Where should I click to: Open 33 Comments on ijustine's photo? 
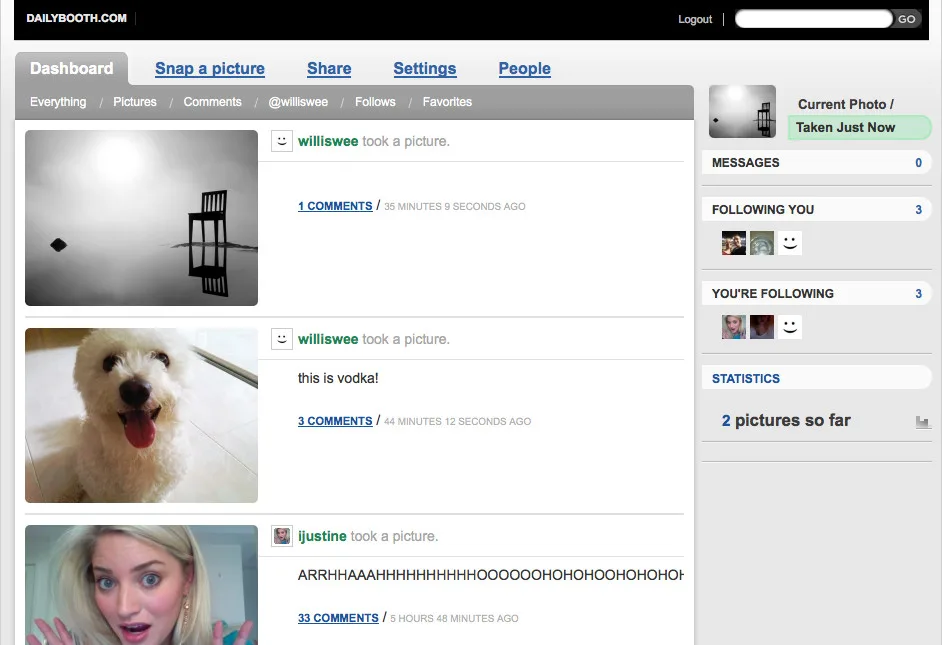click(x=338, y=618)
